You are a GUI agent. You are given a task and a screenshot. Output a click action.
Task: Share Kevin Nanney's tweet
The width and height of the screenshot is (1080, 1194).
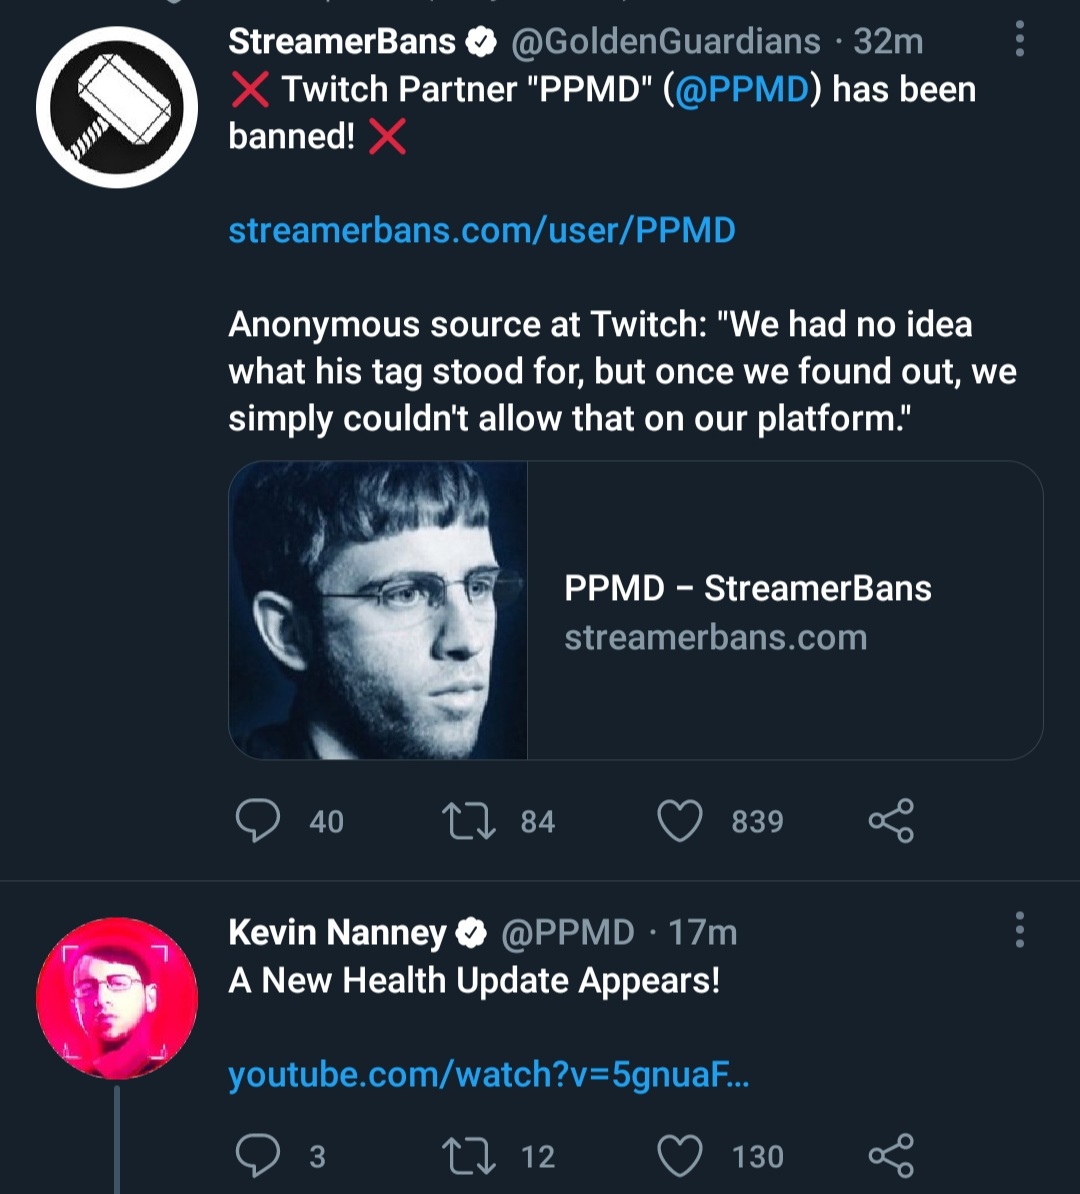click(x=891, y=1156)
